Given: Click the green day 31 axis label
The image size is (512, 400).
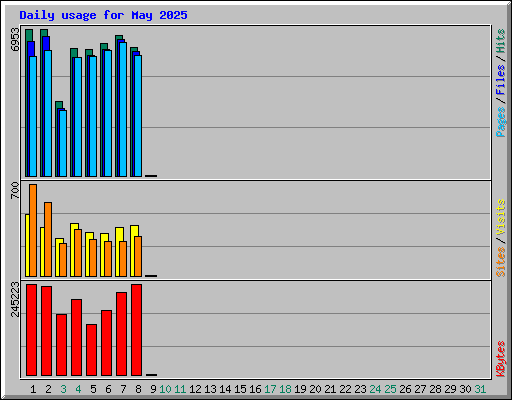Looking at the screenshot, I should pyautogui.click(x=480, y=389).
